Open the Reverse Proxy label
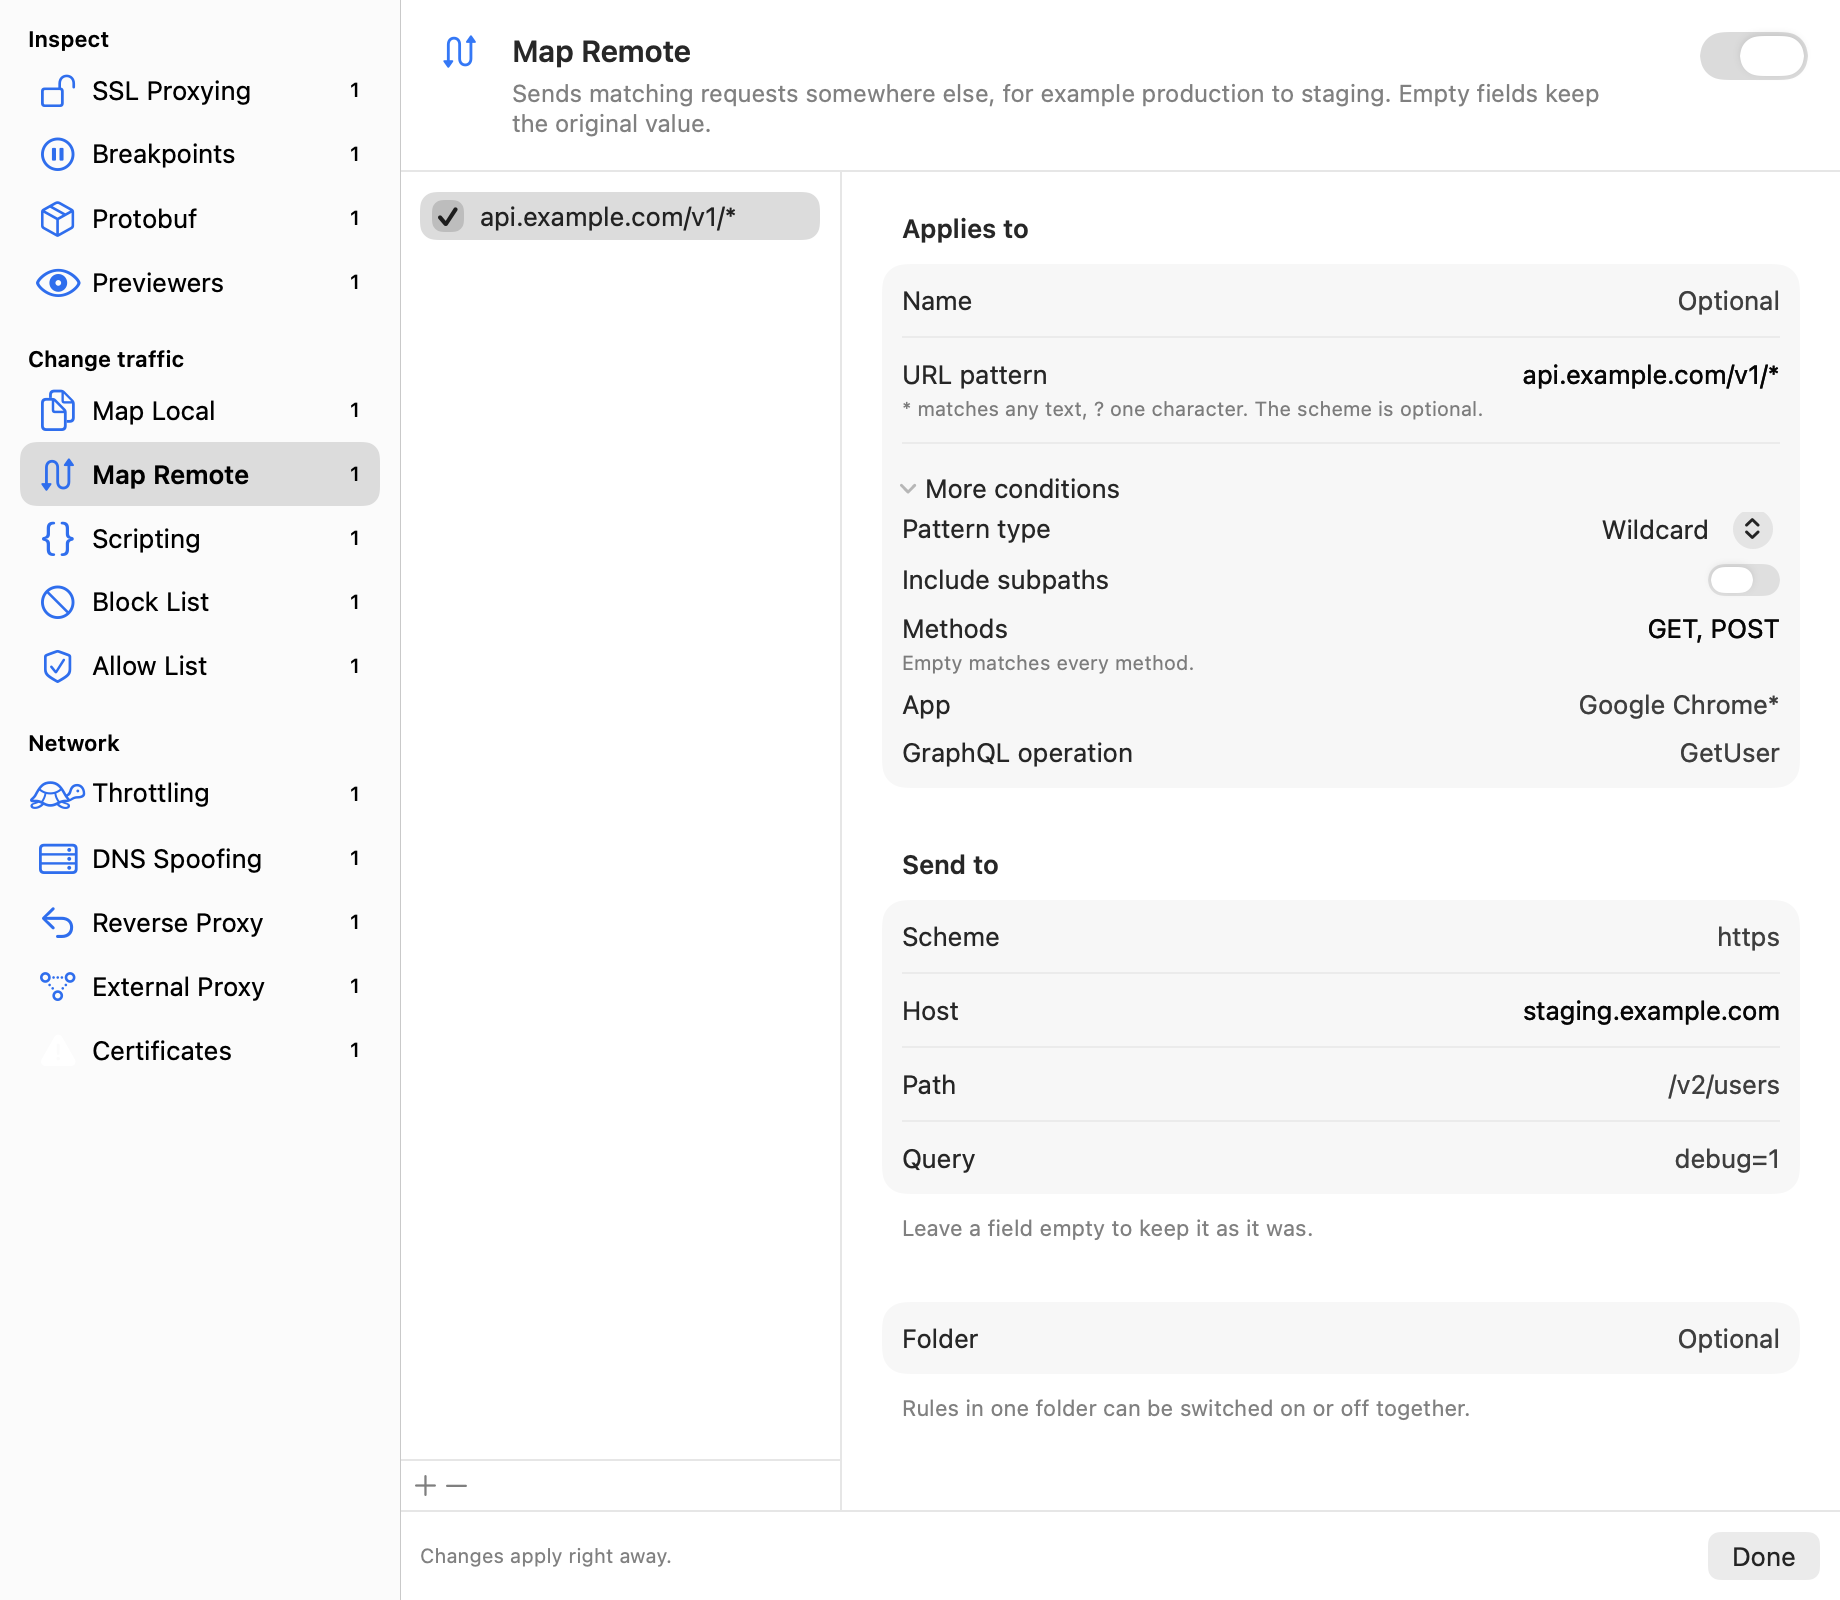The width and height of the screenshot is (1840, 1600). 177,923
